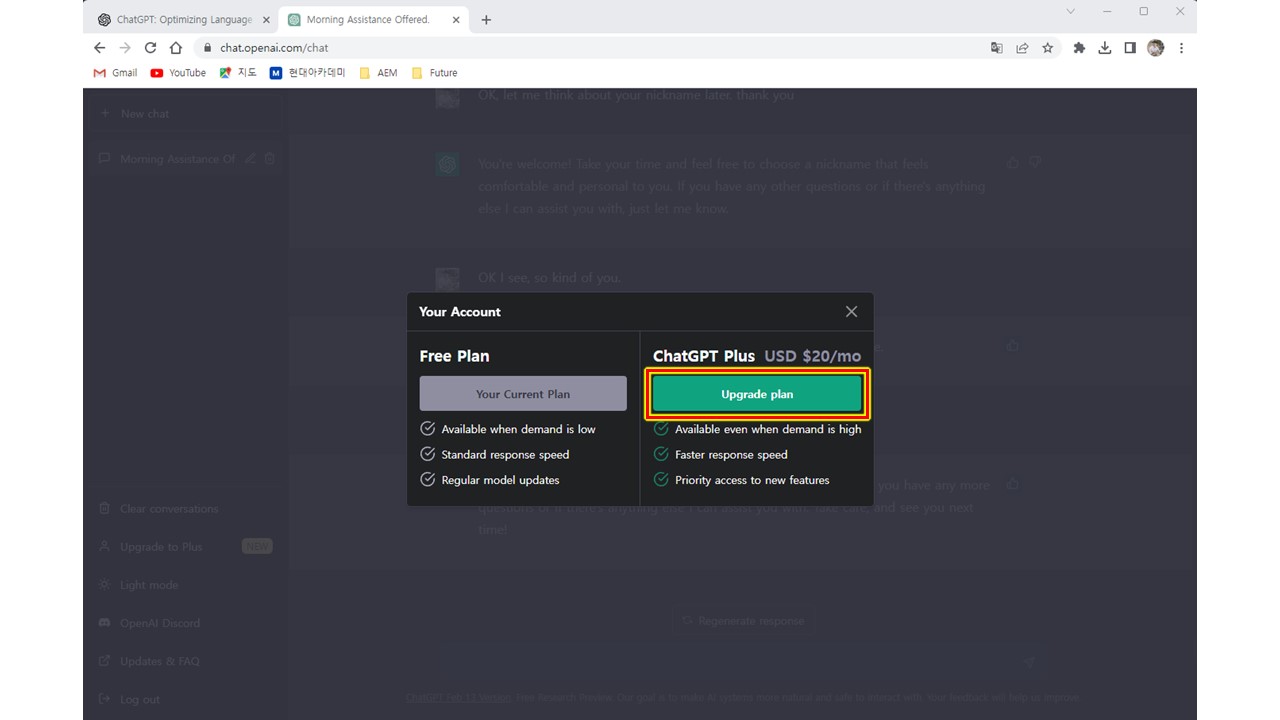Click the 'Available even when demand is high' text

(768, 429)
